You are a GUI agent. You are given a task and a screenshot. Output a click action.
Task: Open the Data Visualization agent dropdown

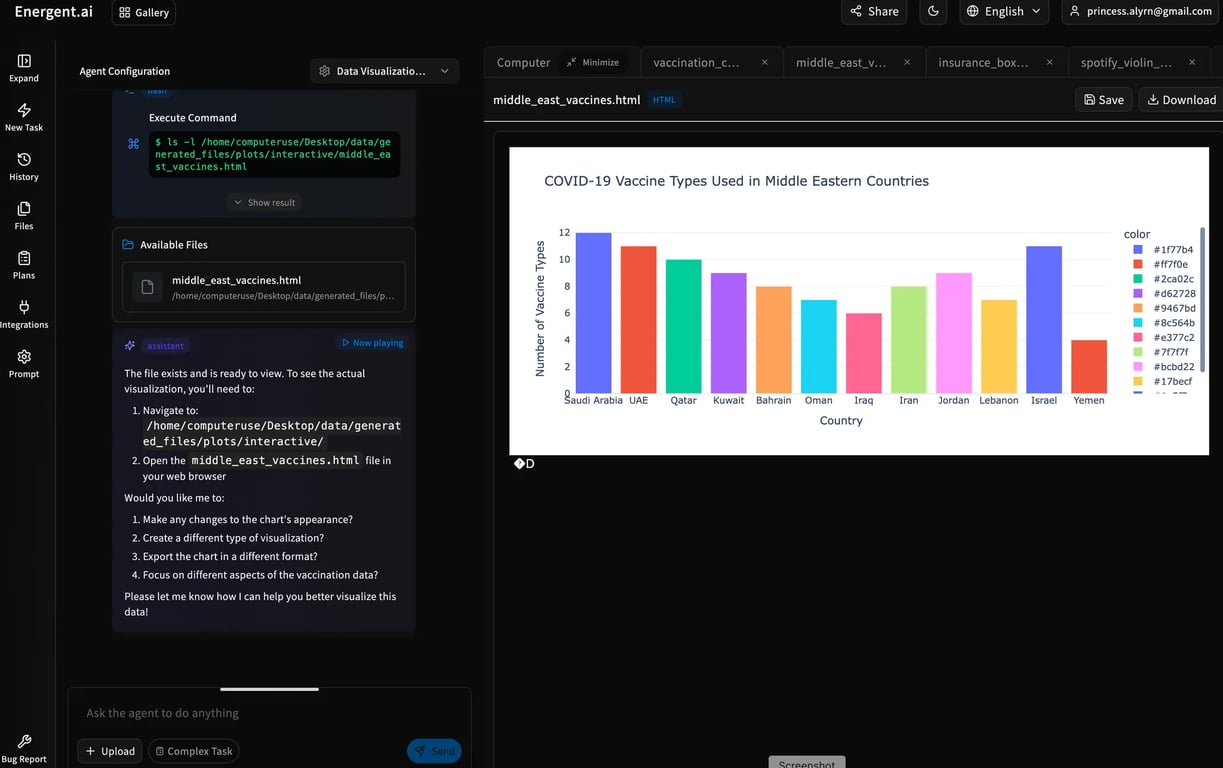tap(385, 71)
